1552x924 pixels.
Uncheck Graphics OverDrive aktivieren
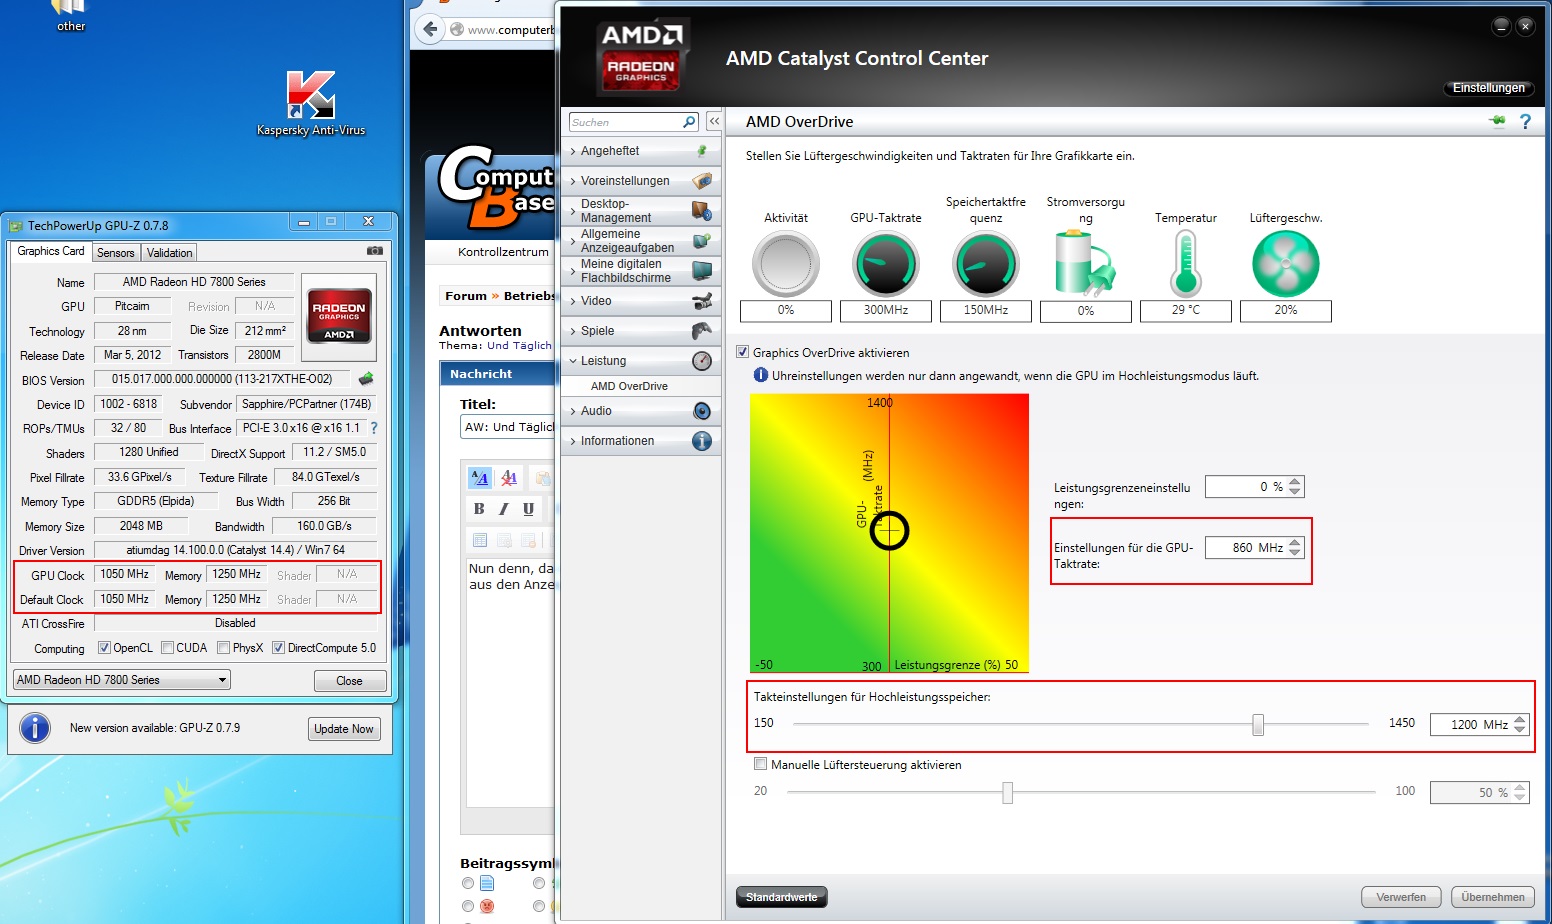[742, 352]
